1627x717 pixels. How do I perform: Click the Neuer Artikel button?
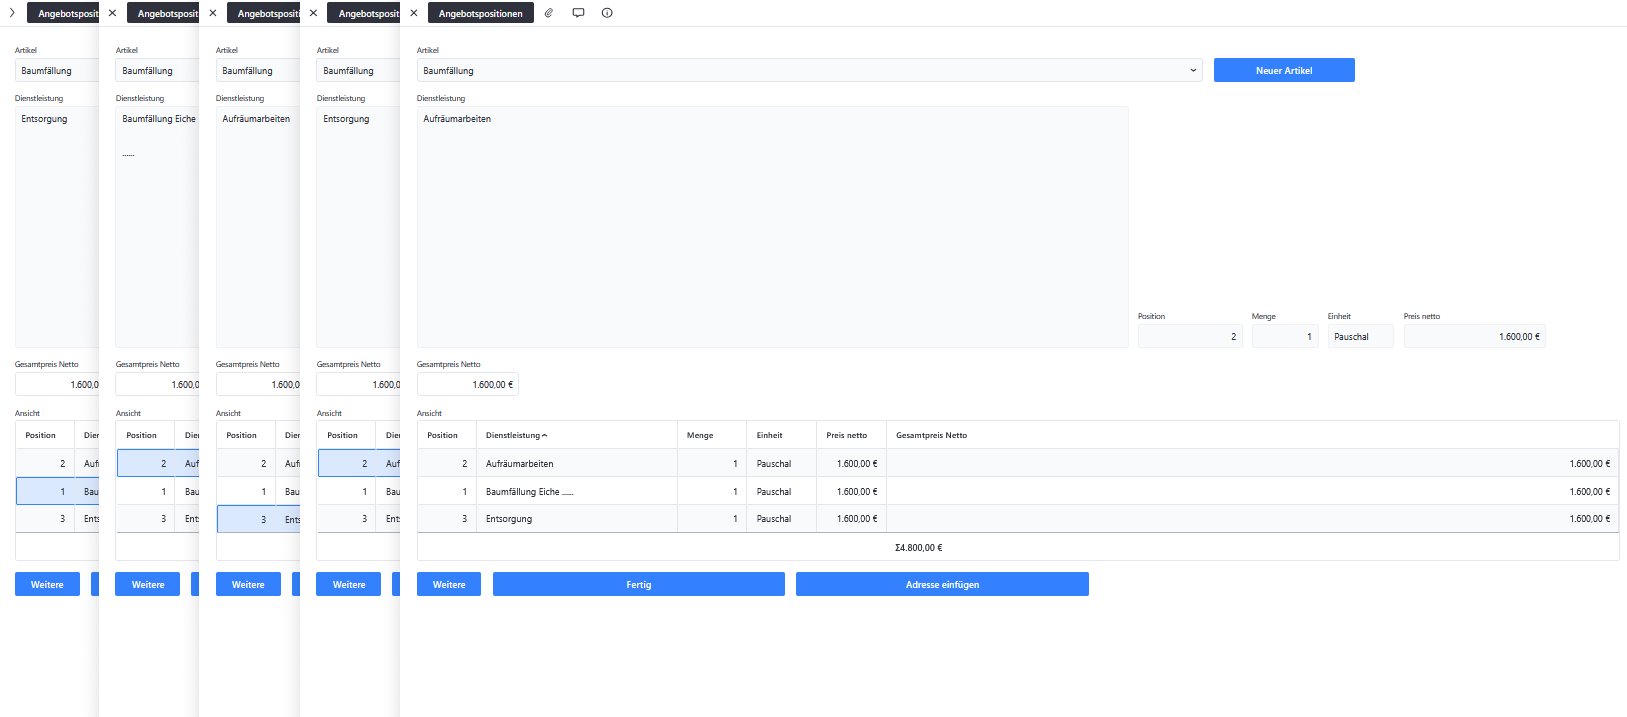(1284, 70)
